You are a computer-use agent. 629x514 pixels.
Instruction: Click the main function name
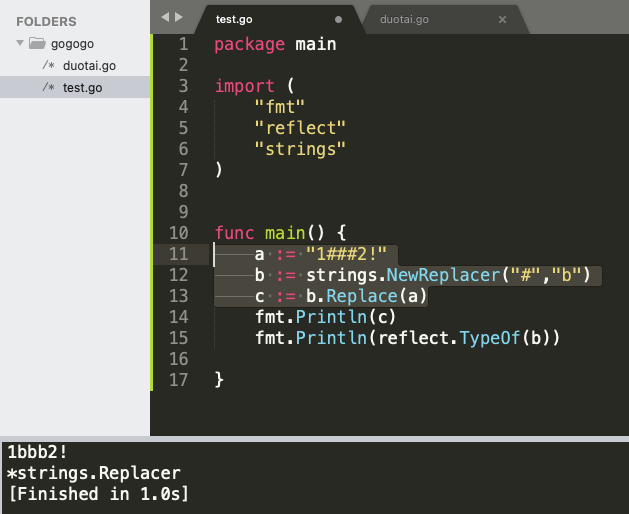pos(285,233)
